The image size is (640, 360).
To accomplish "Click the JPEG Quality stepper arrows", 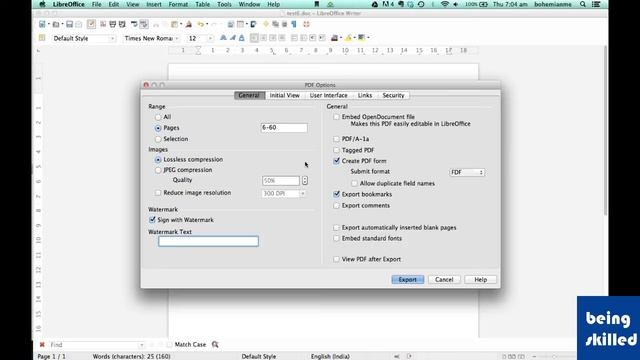I will 305,180.
